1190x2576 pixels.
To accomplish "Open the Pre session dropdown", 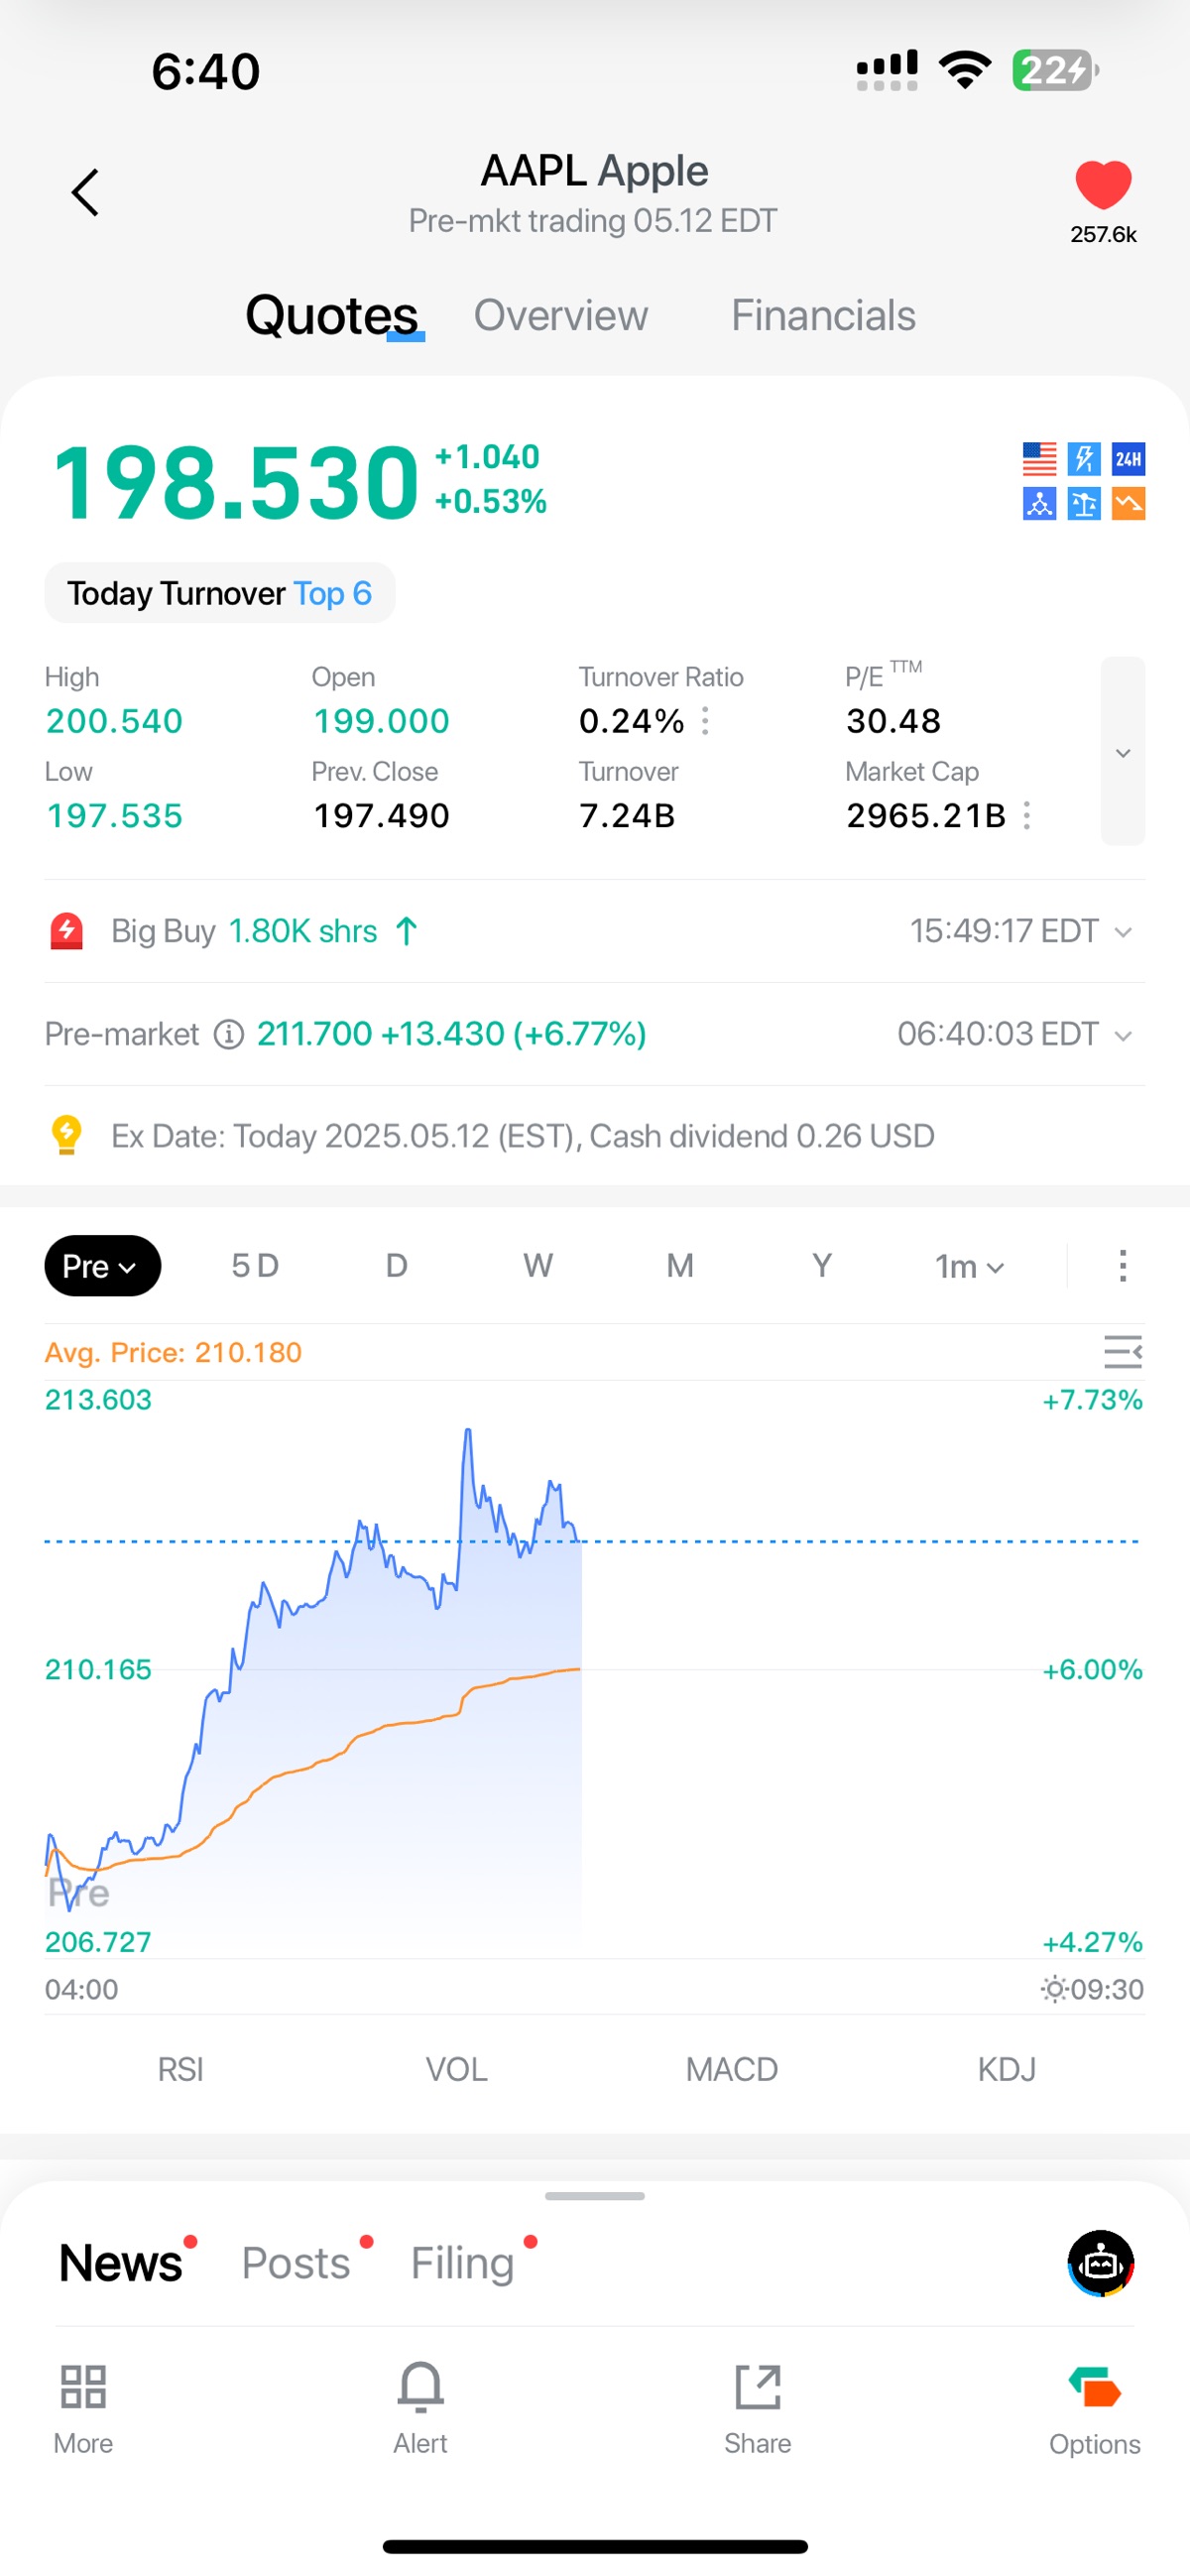I will click(x=102, y=1266).
